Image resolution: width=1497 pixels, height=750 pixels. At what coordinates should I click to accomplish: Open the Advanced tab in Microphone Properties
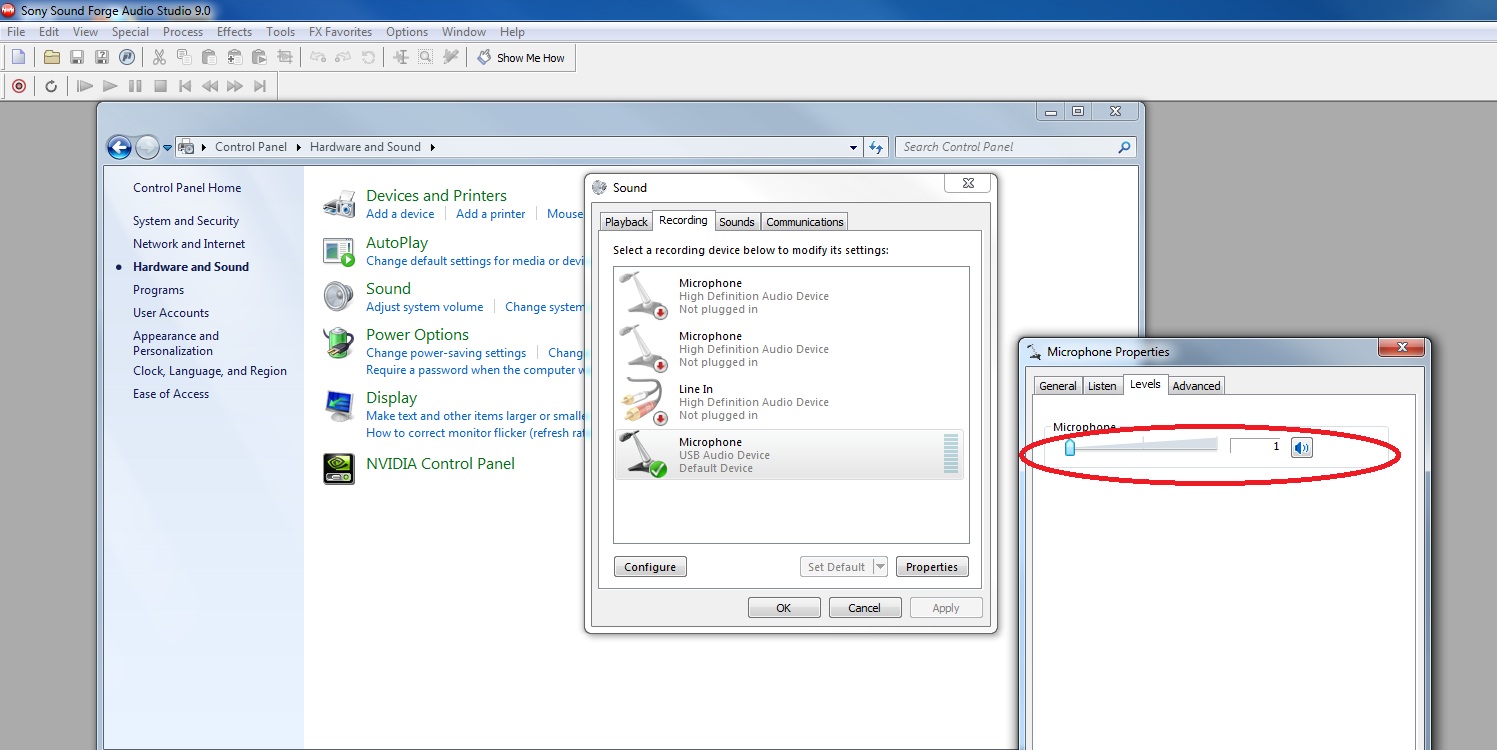click(x=1196, y=386)
